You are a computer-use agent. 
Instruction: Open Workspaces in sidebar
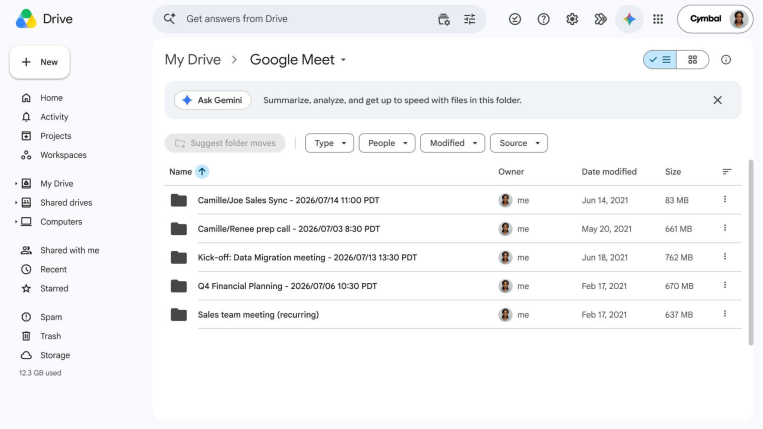tap(54, 155)
